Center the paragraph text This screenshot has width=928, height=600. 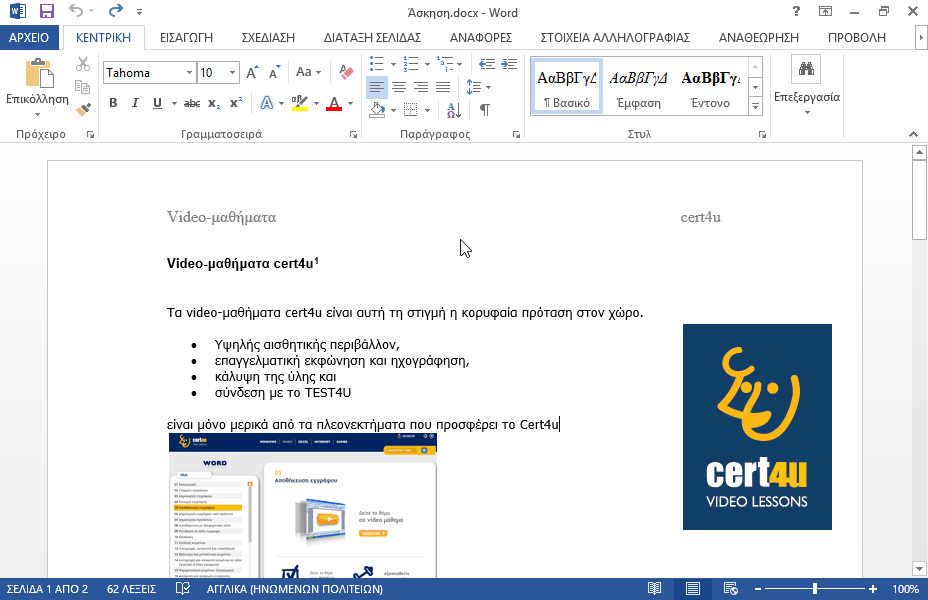pyautogui.click(x=399, y=88)
